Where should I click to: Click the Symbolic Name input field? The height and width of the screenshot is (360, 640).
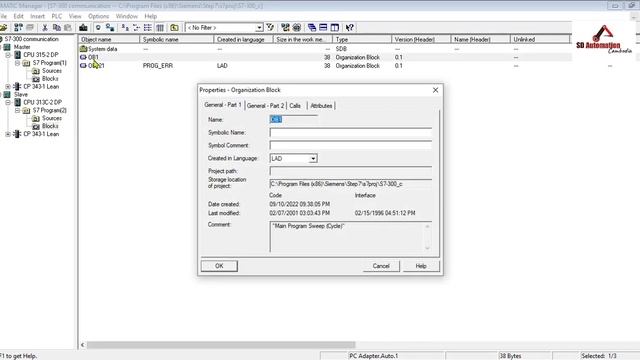(x=351, y=132)
